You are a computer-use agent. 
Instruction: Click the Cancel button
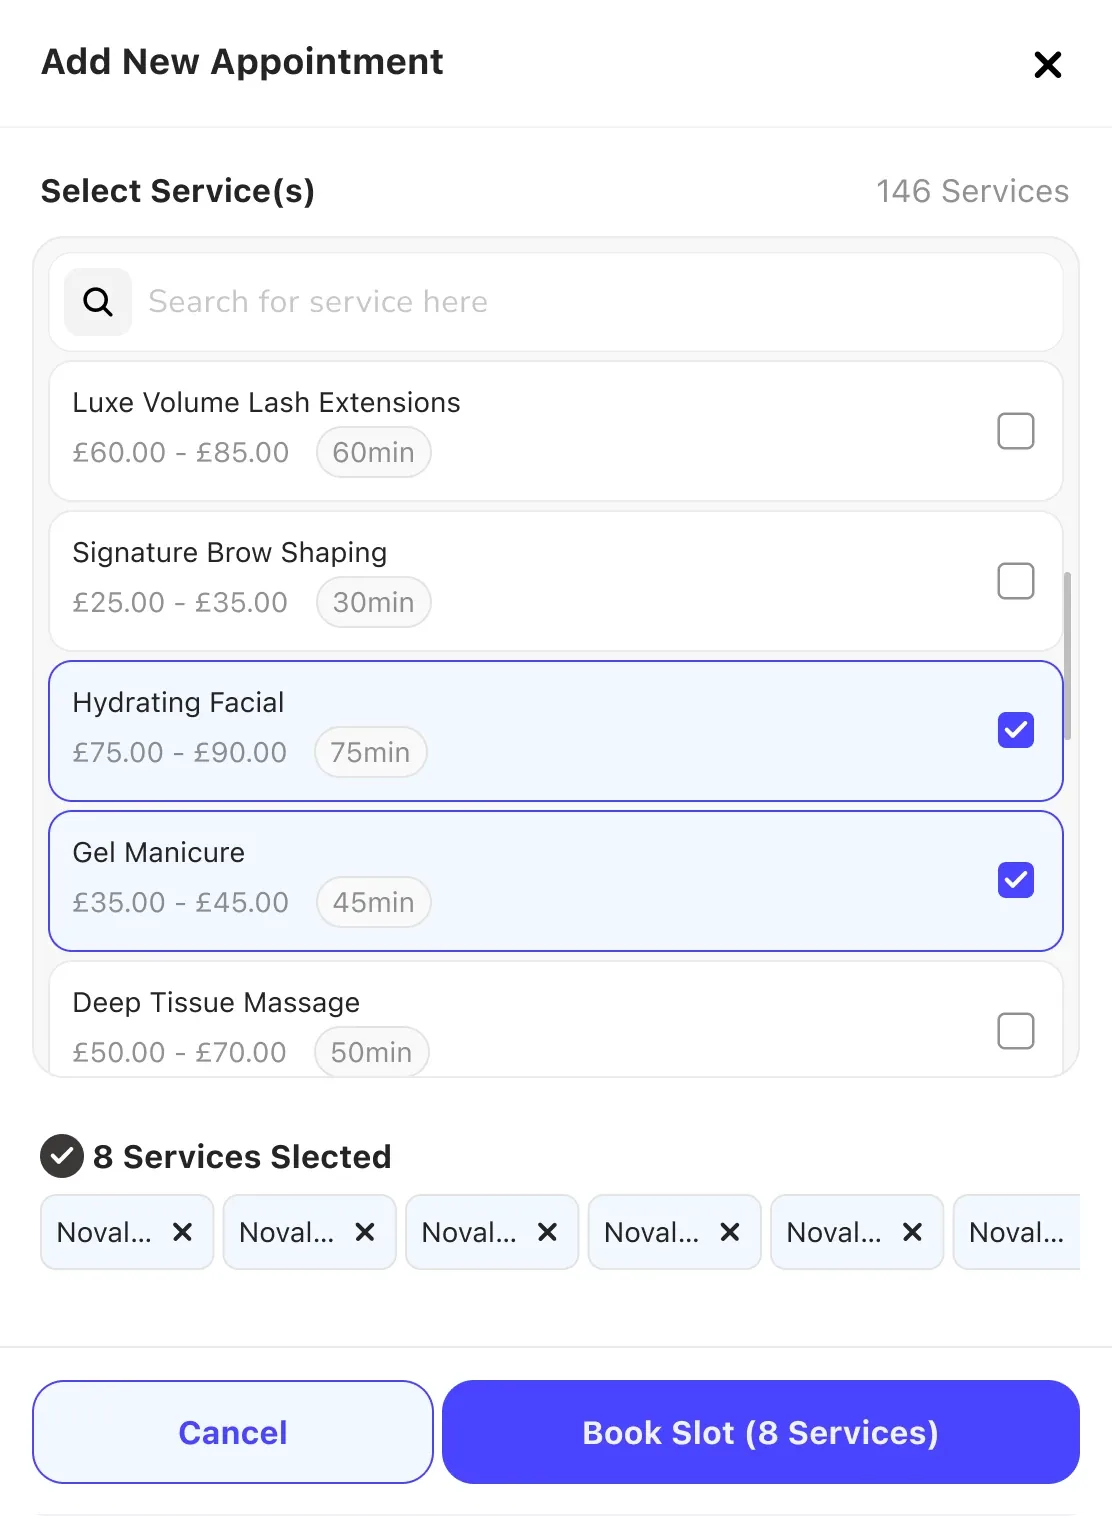click(233, 1432)
